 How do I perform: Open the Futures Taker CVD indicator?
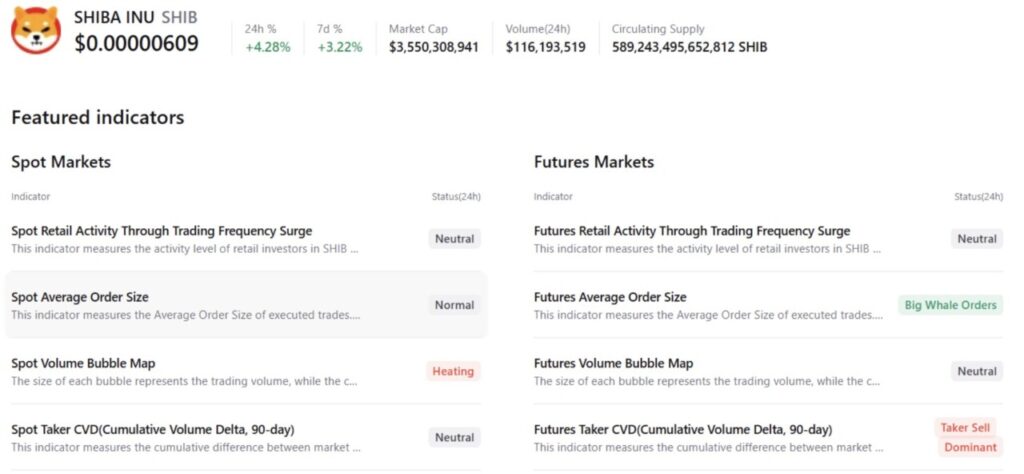pyautogui.click(x=683, y=429)
